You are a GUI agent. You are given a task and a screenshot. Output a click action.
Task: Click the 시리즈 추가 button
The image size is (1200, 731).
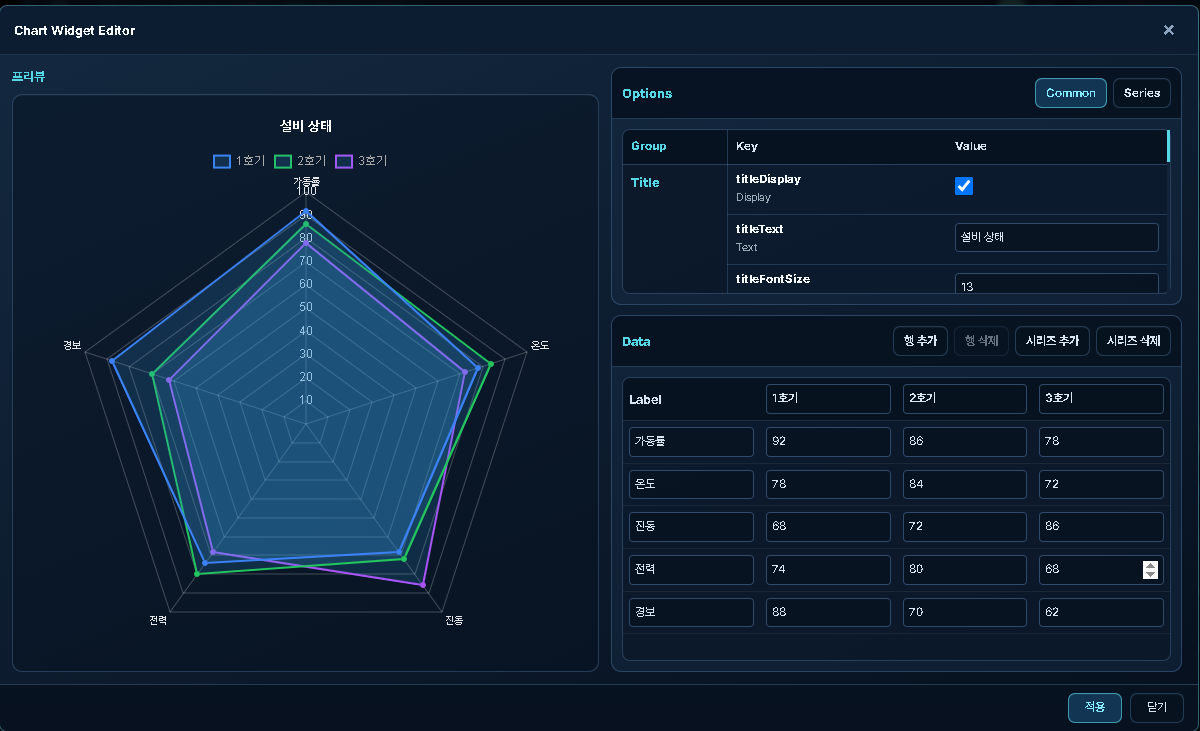pyautogui.click(x=1052, y=341)
